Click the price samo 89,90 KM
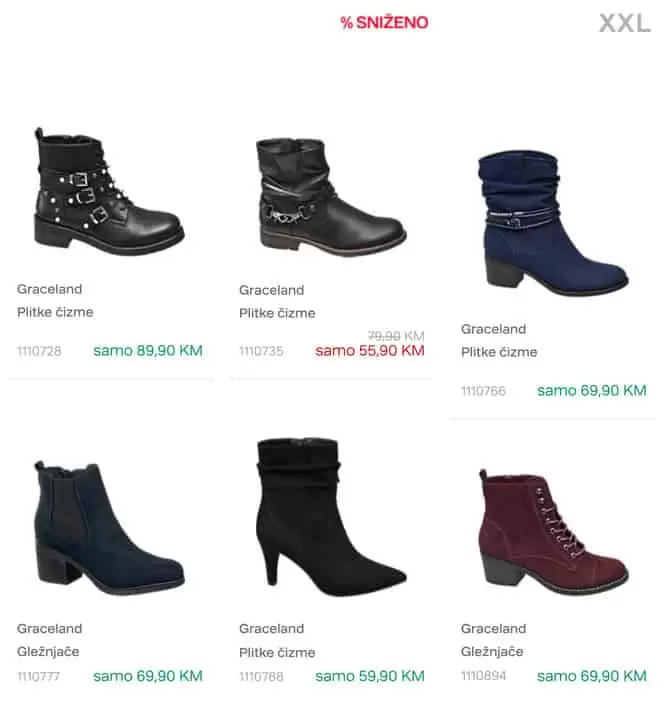 click(148, 351)
